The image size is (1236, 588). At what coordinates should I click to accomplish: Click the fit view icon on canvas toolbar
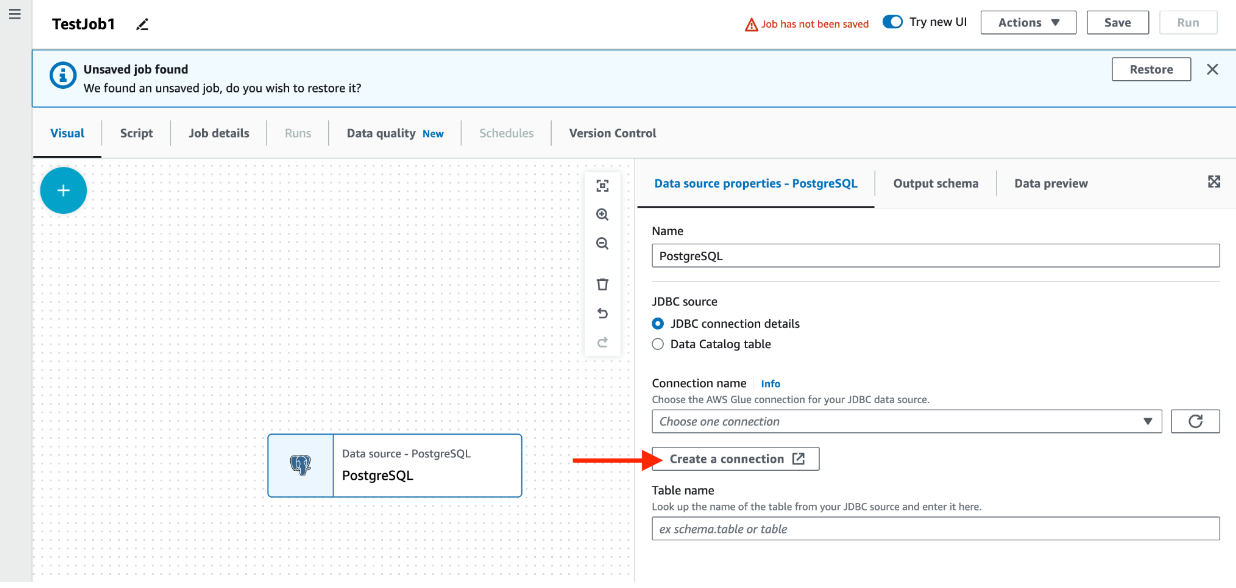[x=602, y=186]
